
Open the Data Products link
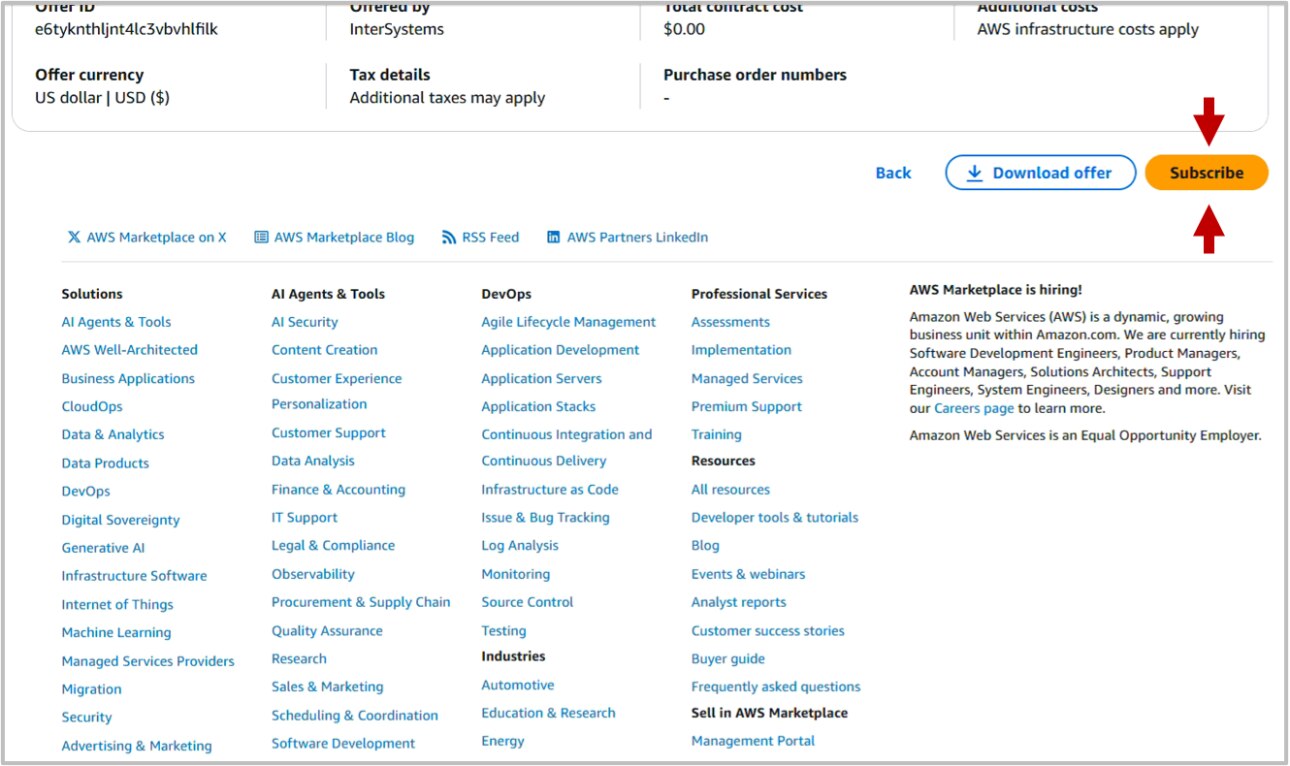coord(103,462)
